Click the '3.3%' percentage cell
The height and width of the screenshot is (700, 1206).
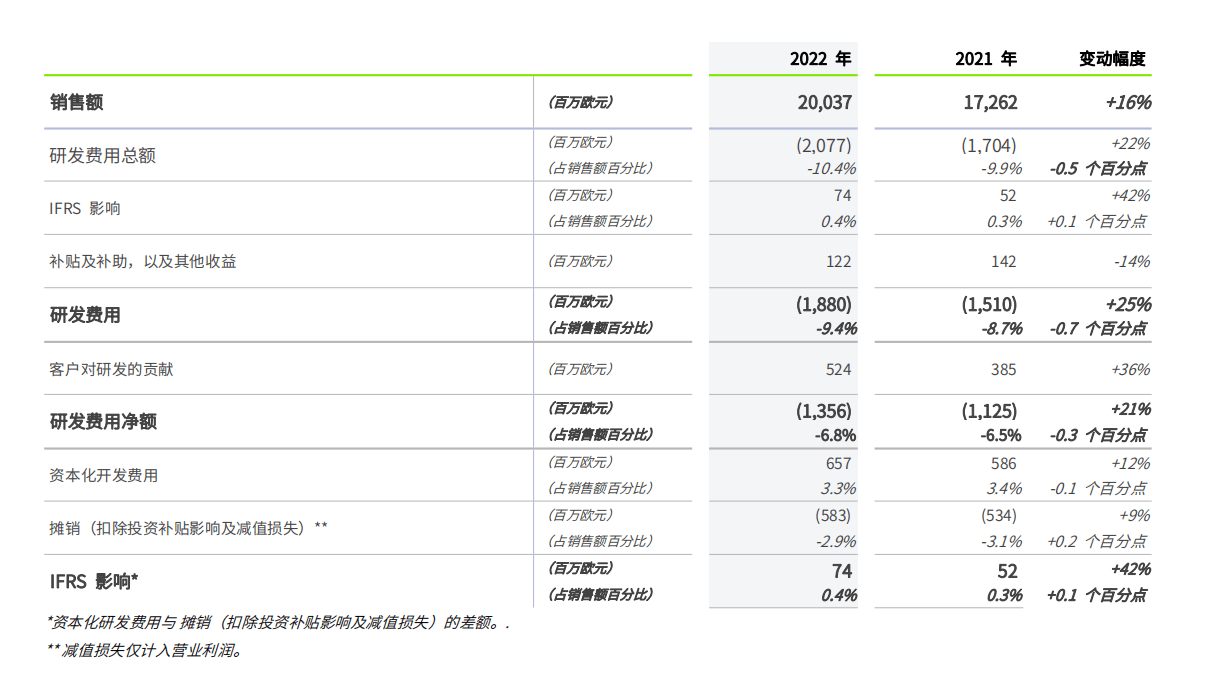click(x=839, y=489)
